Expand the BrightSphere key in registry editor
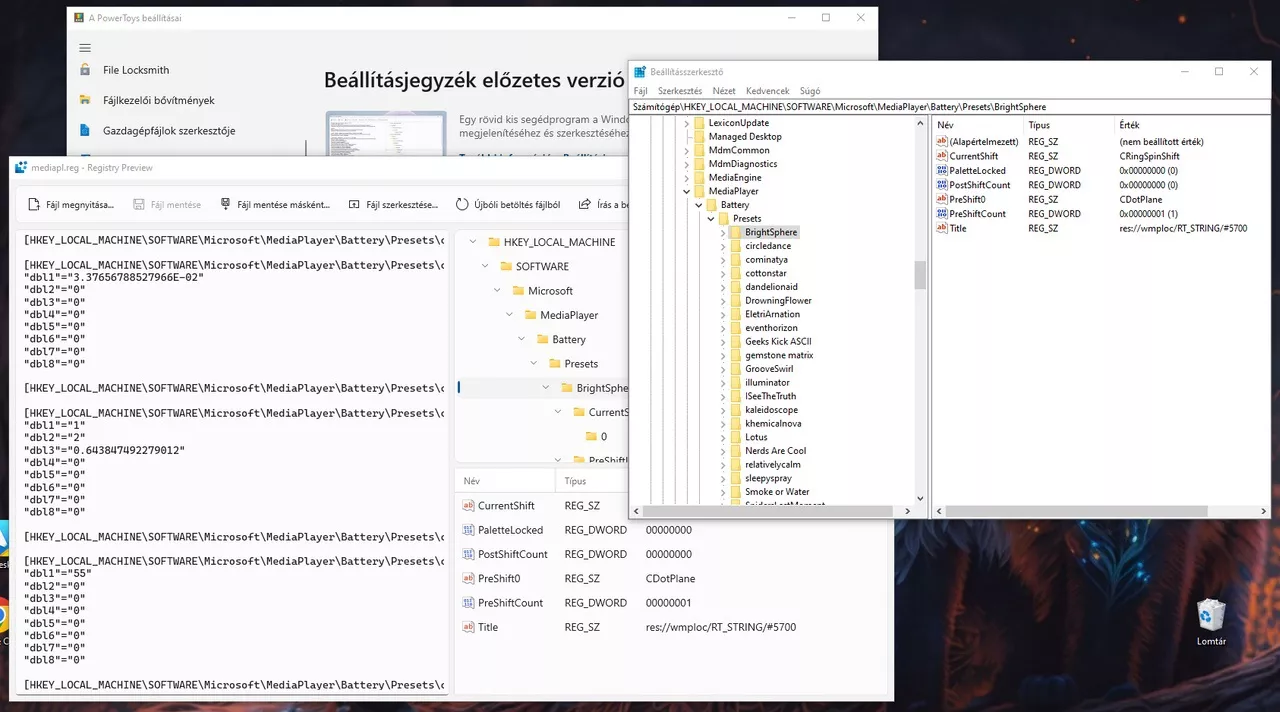 pyautogui.click(x=723, y=232)
